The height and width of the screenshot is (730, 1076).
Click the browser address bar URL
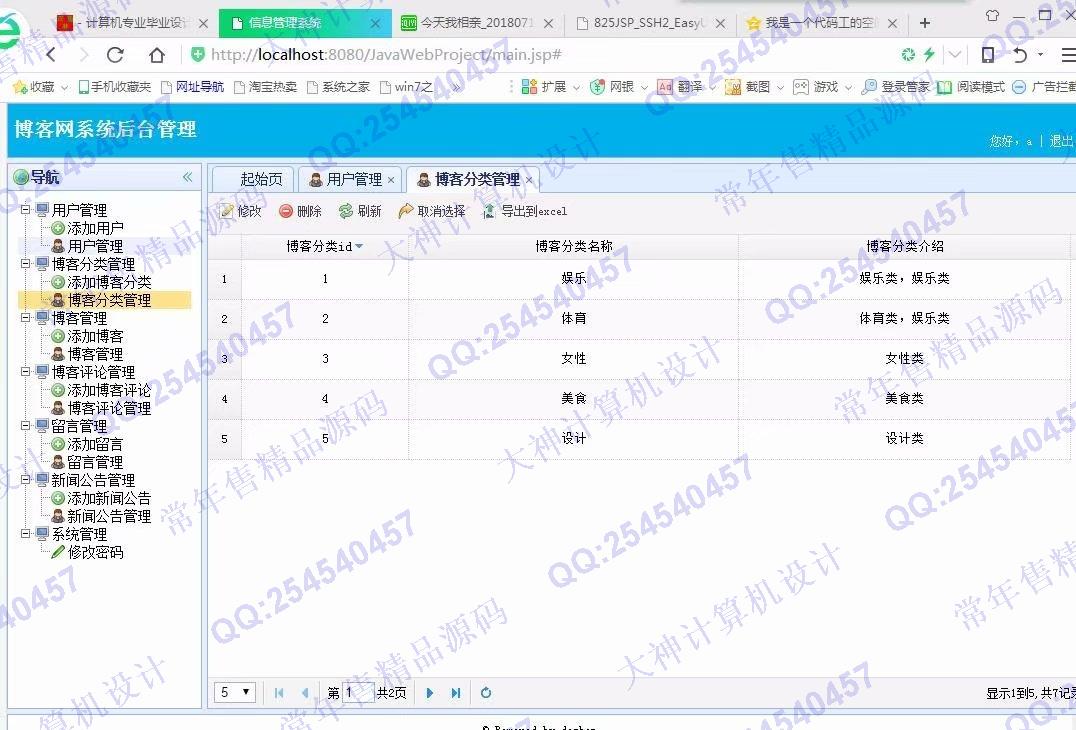(386, 55)
